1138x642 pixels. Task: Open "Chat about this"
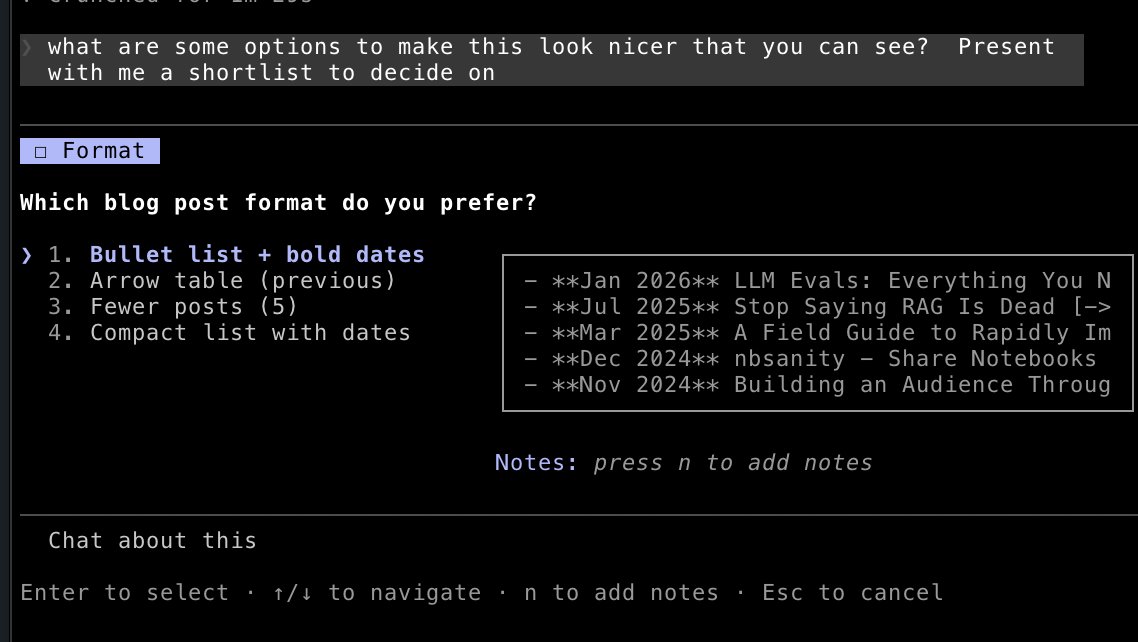coord(152,541)
